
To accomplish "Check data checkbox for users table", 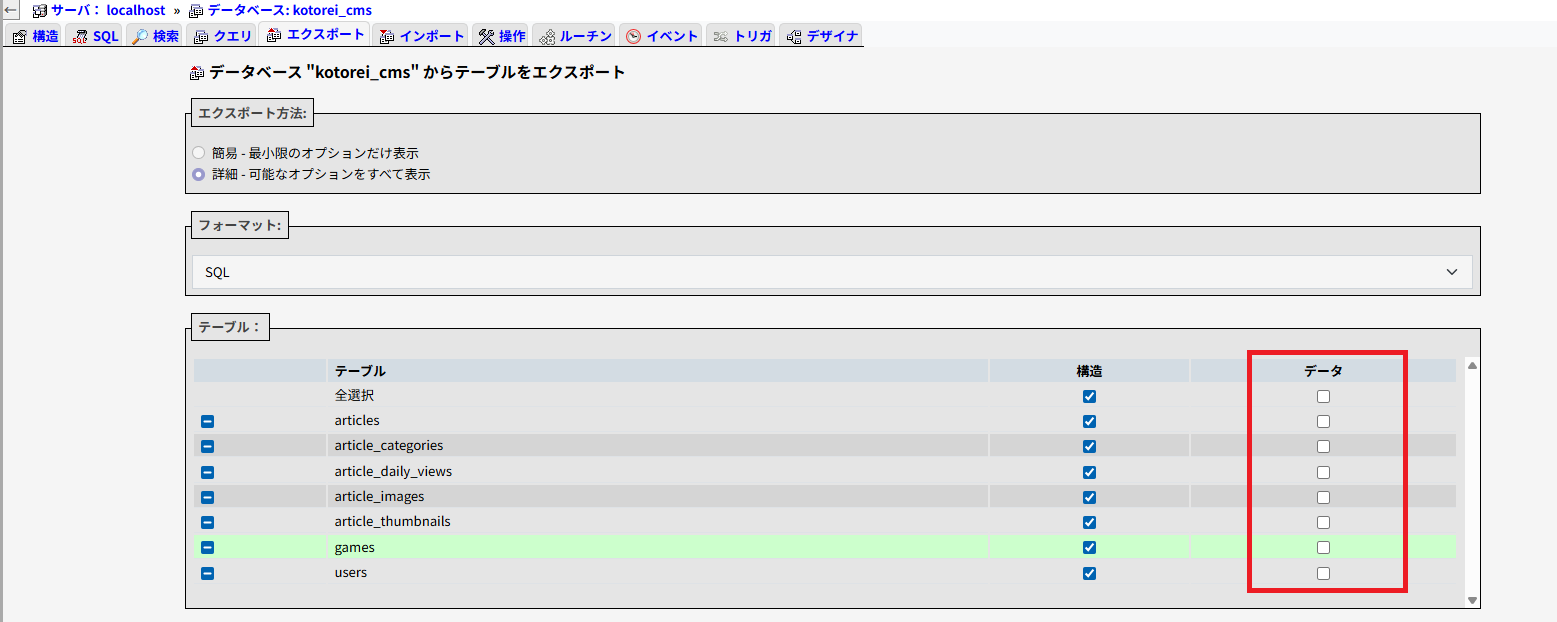I will click(x=1323, y=573).
